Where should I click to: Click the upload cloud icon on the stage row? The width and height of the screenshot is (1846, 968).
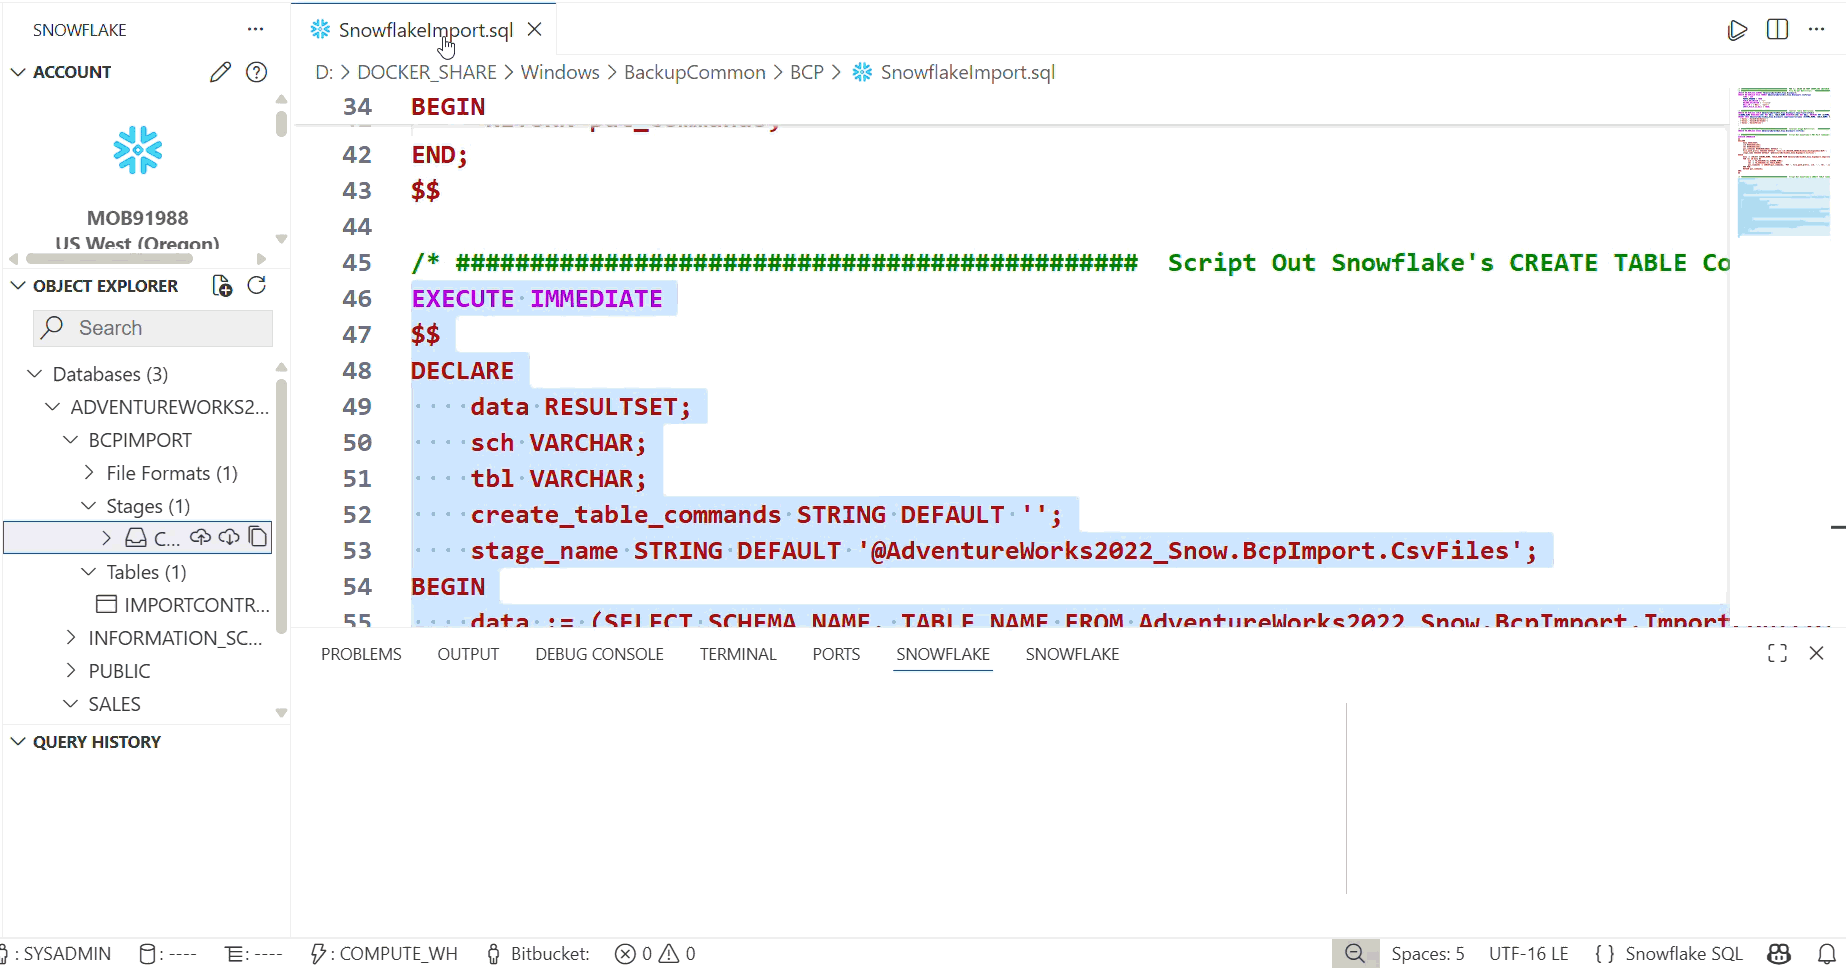[x=200, y=537]
